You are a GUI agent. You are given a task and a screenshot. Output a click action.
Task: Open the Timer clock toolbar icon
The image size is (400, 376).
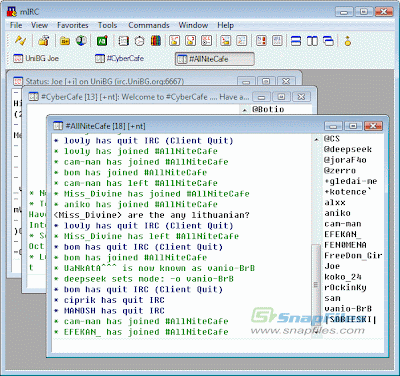(140, 41)
